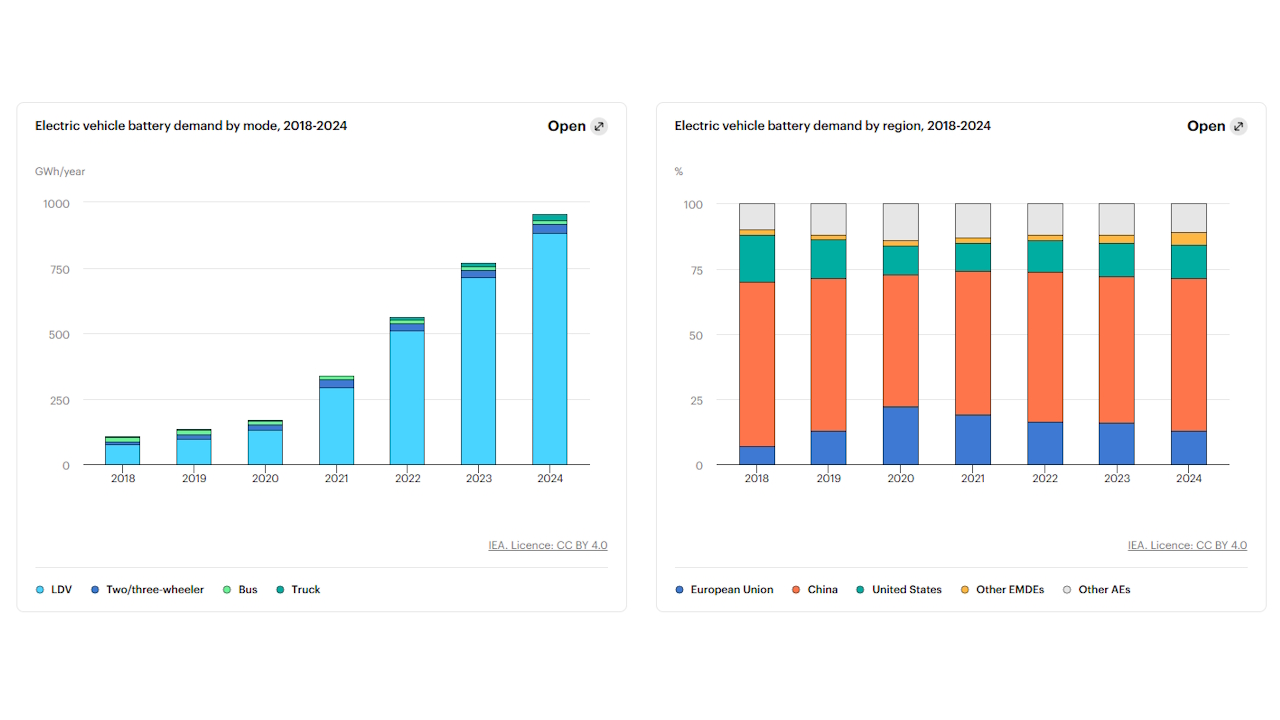Click the 2024 LDV bar in mode chart

click(x=549, y=350)
